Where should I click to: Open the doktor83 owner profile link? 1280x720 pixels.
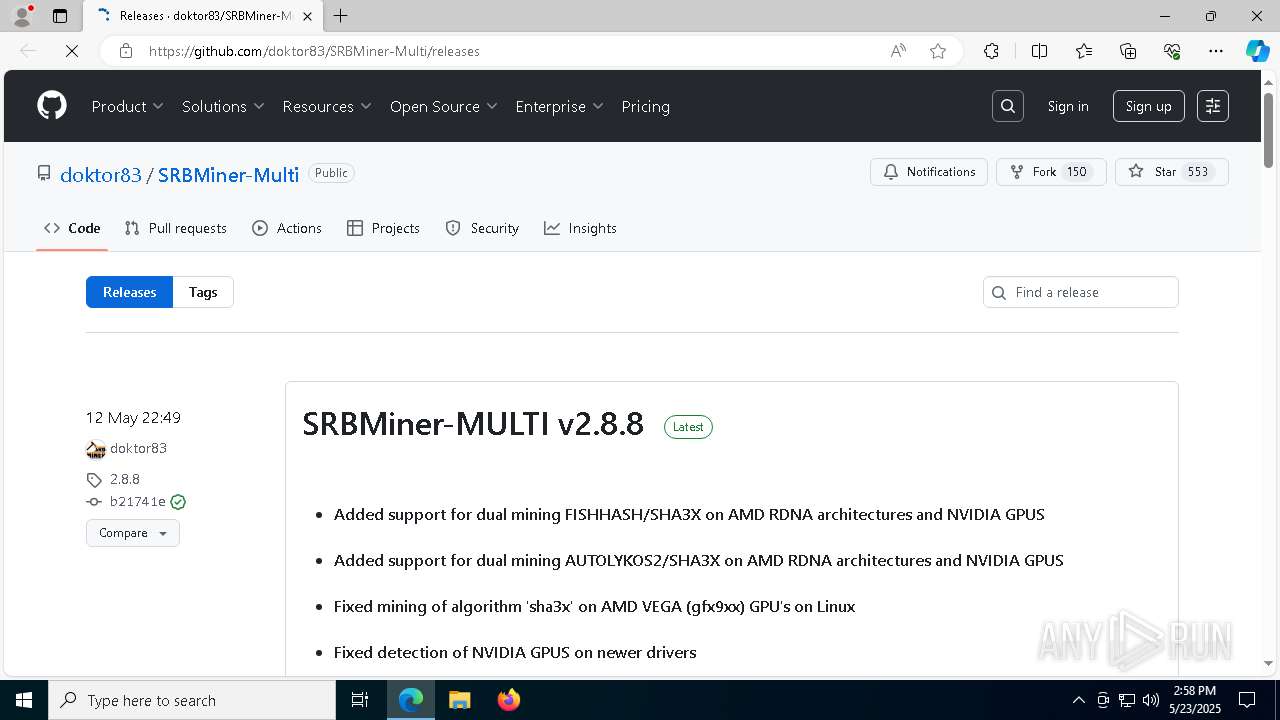pyautogui.click(x=101, y=174)
